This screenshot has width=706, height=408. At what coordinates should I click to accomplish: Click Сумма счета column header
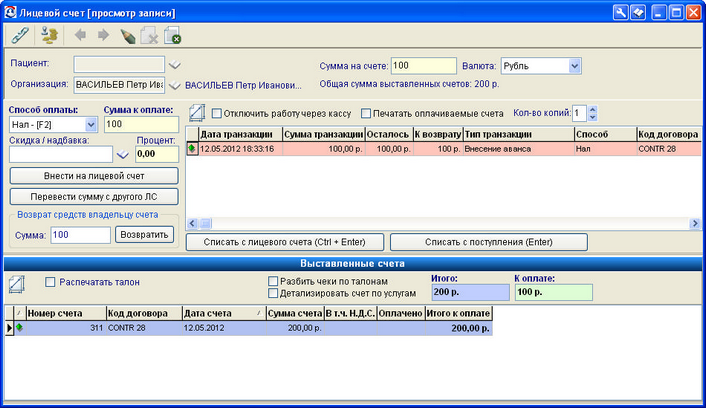(295, 313)
